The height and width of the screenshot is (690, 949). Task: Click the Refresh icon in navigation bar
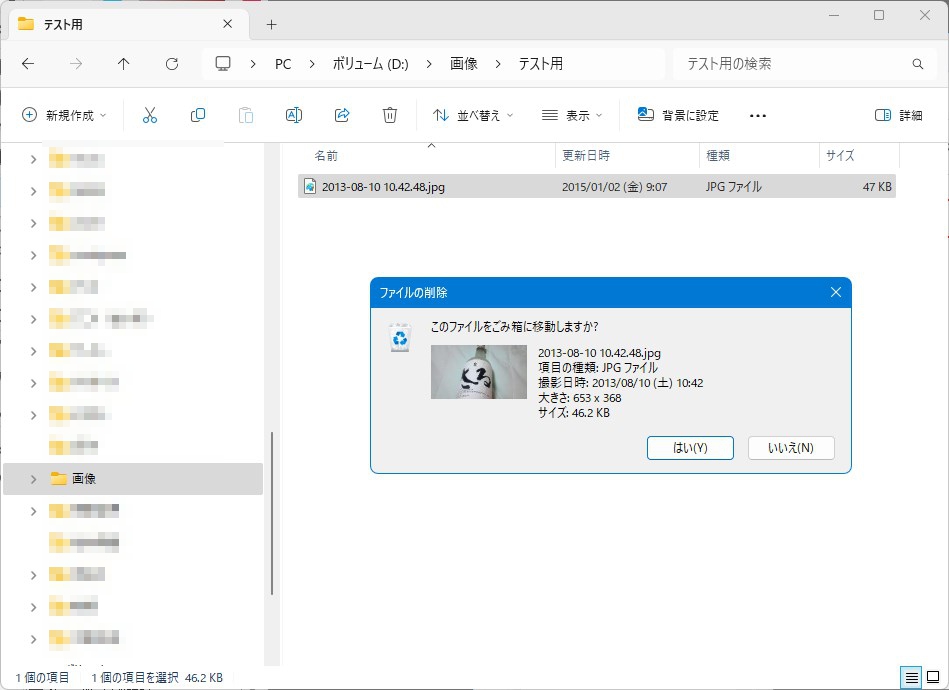(172, 64)
